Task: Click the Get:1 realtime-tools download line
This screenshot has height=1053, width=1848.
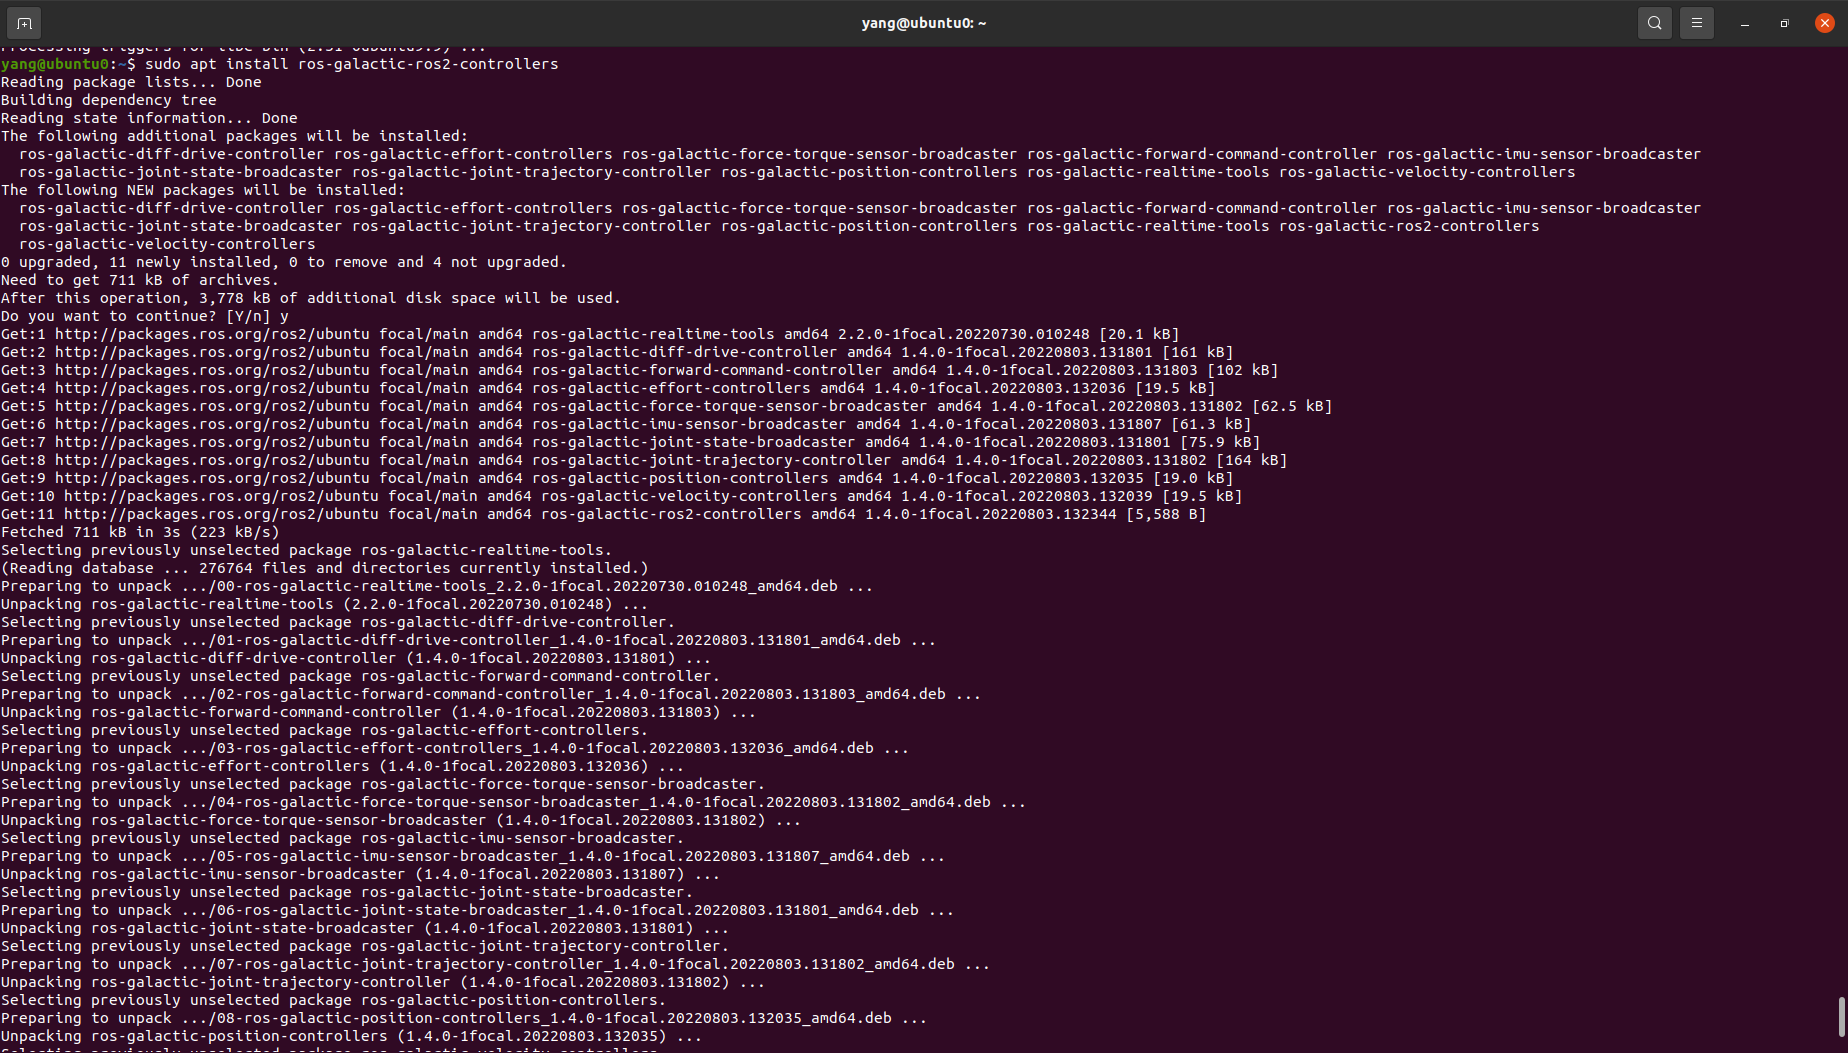Action: click(590, 334)
